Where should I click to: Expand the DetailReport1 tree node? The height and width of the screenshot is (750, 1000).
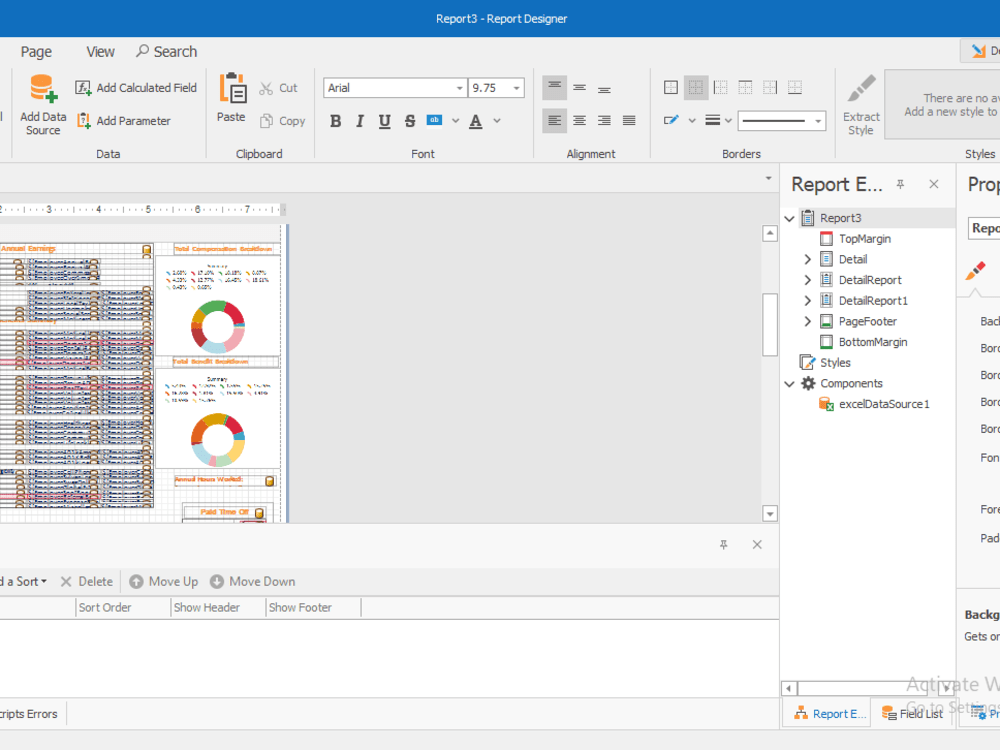(806, 300)
